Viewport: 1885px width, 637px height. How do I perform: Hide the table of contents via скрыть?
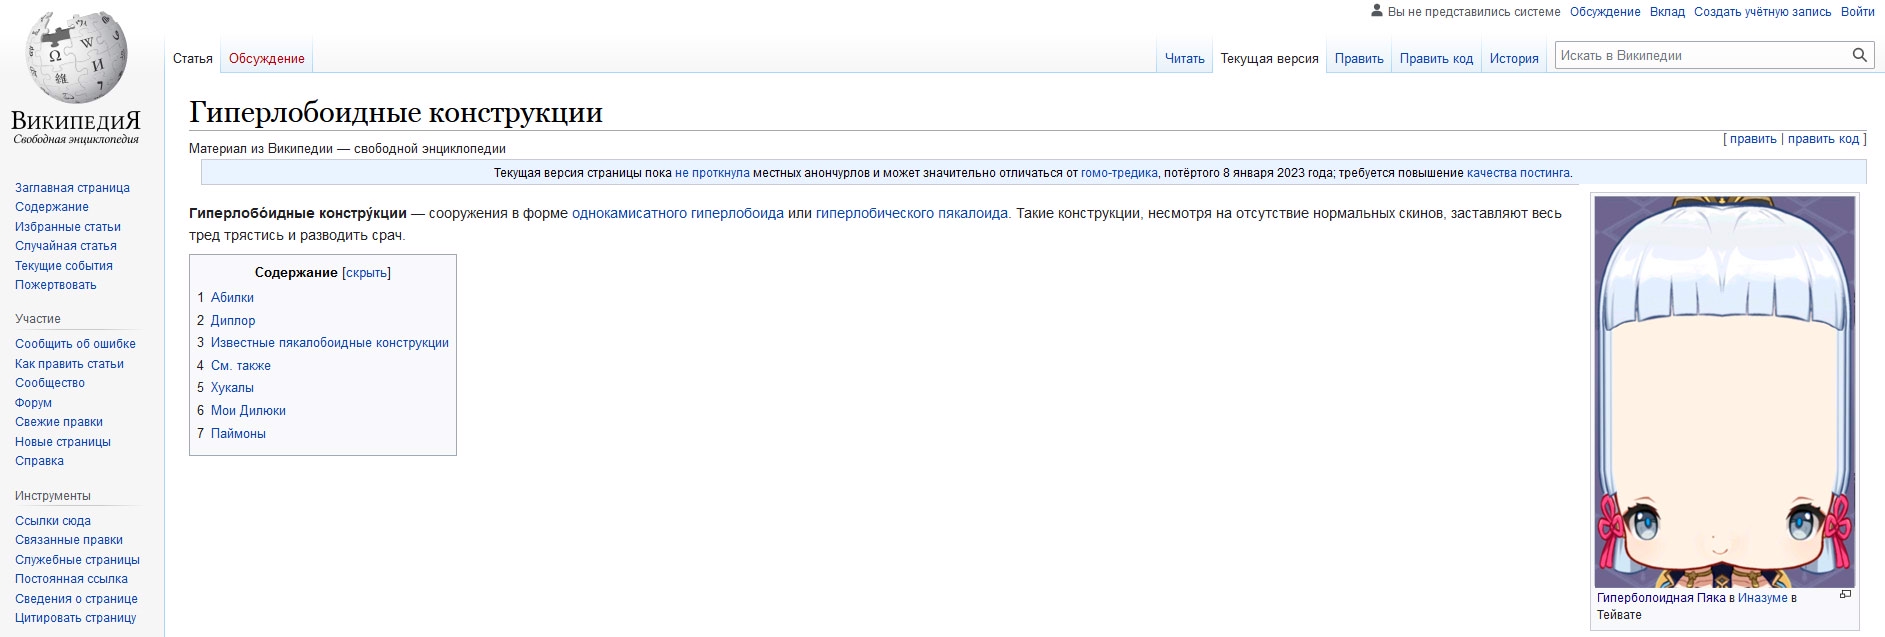(x=366, y=272)
